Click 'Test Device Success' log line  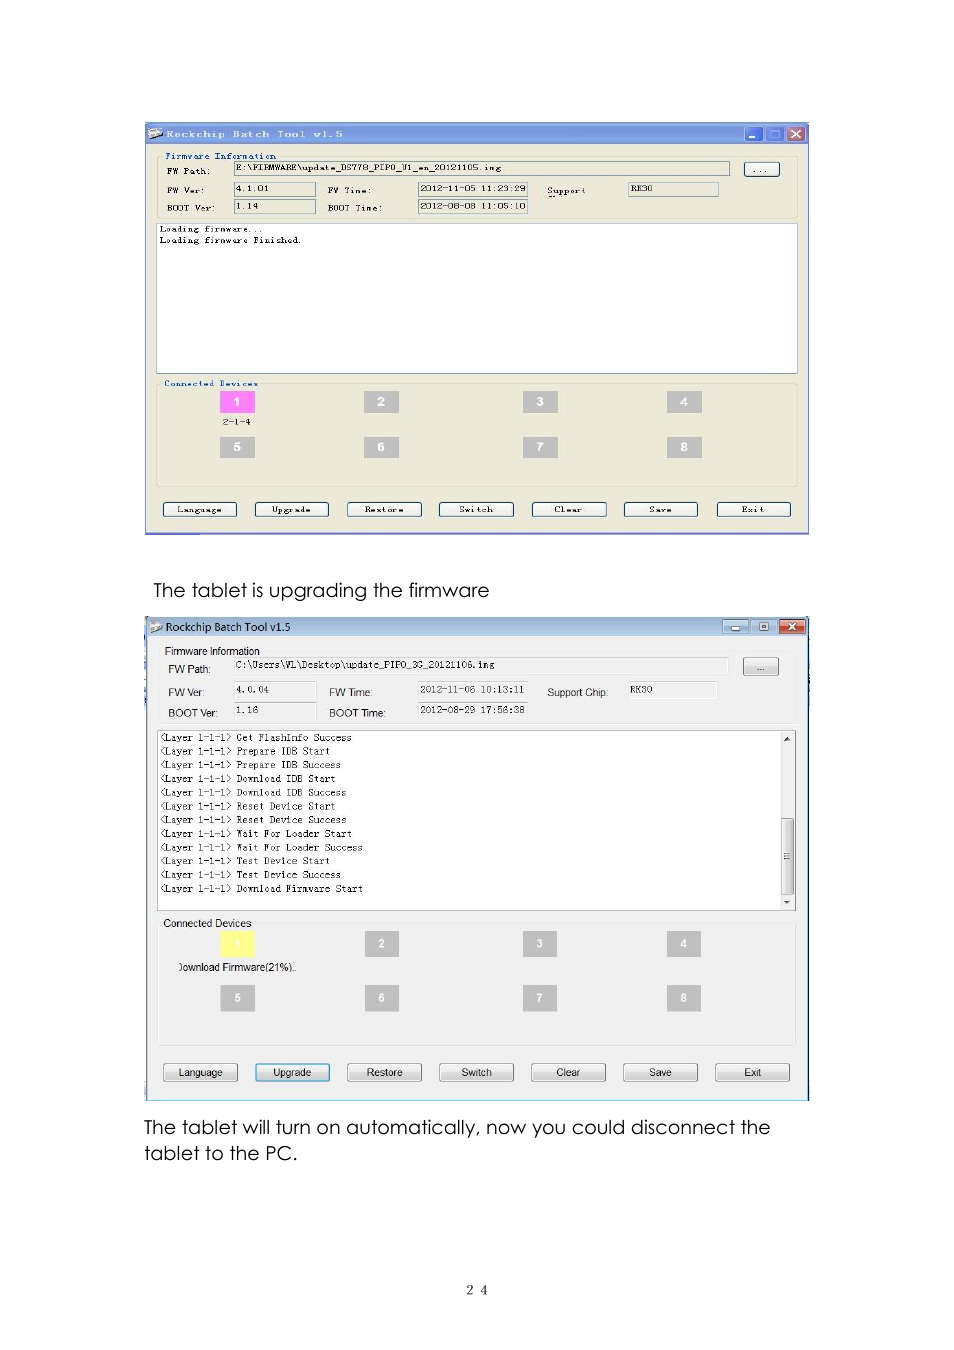click(x=251, y=875)
